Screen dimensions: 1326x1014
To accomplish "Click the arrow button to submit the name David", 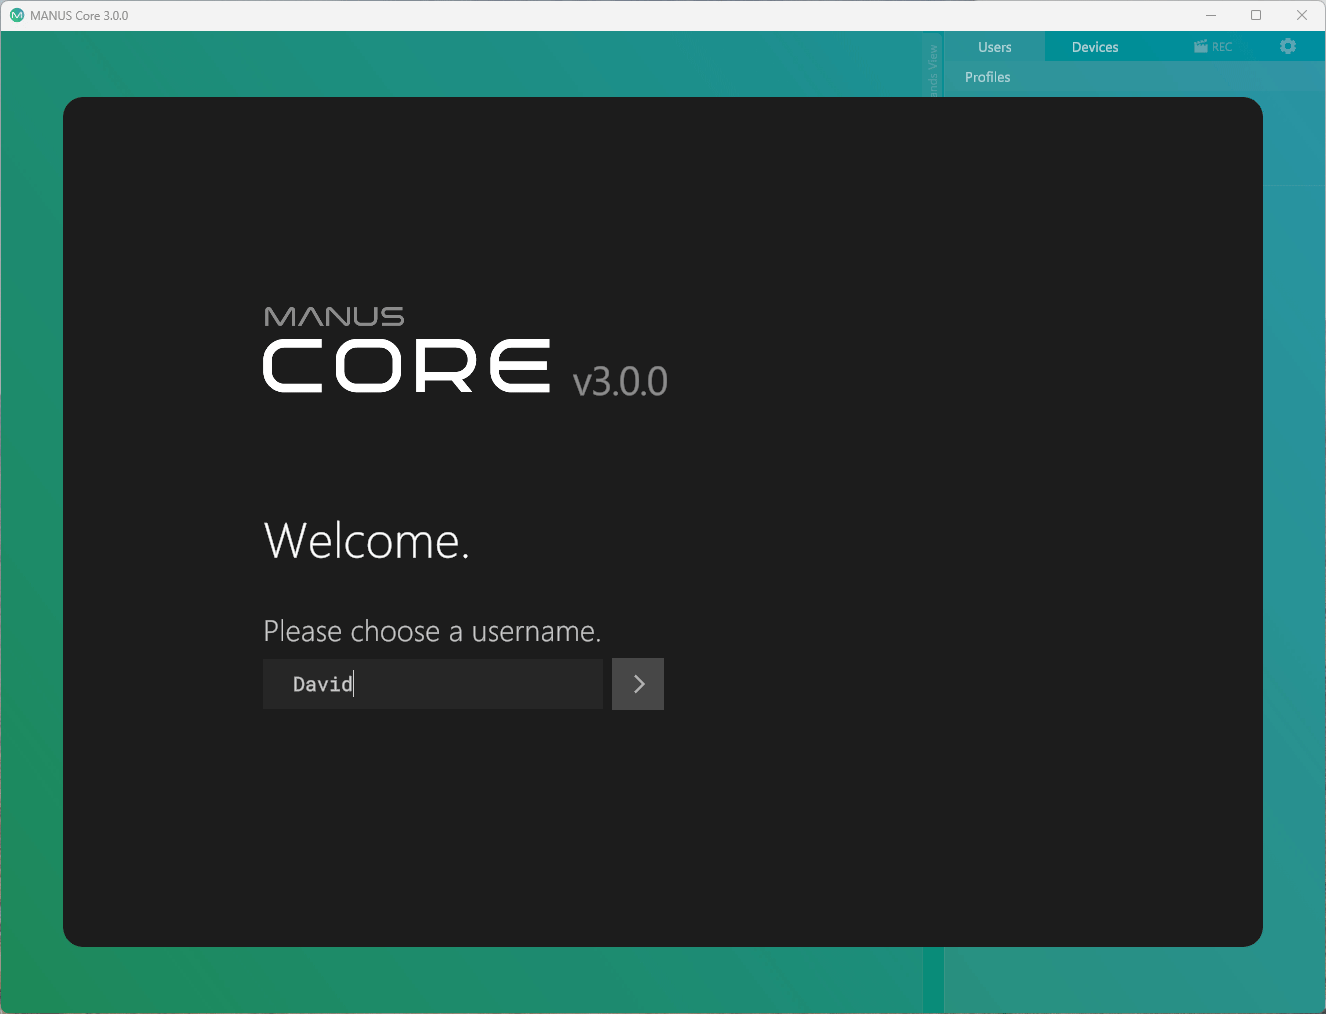I will click(x=637, y=684).
